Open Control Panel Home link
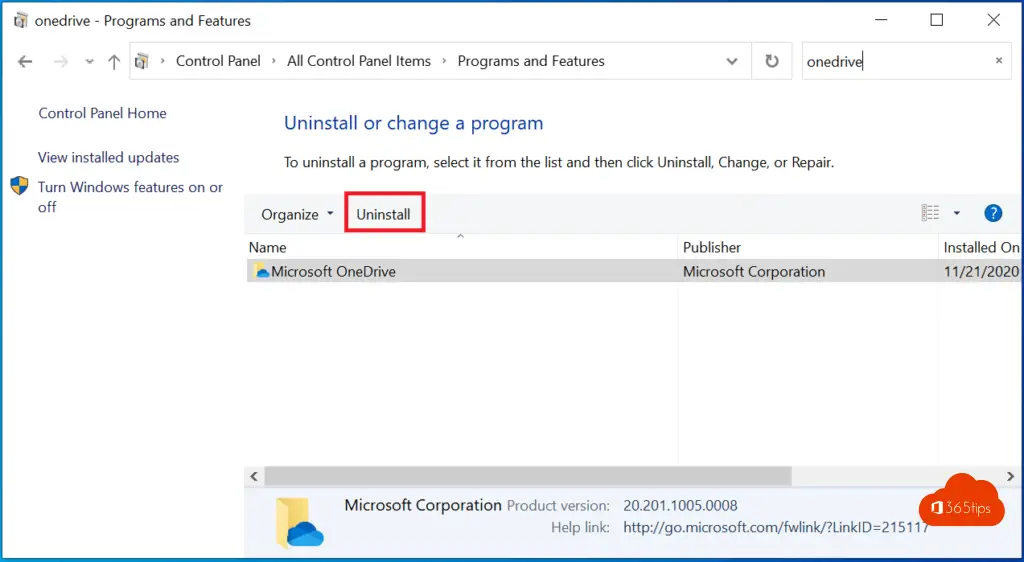The height and width of the screenshot is (562, 1024). (x=102, y=113)
